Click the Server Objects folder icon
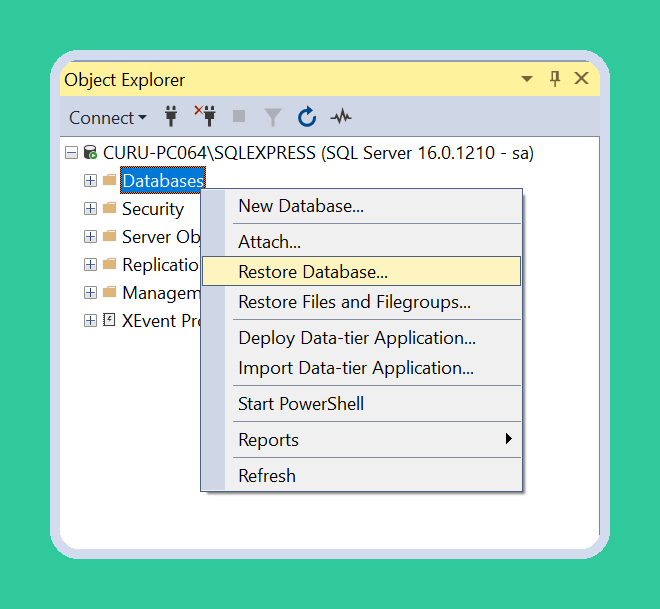The width and height of the screenshot is (660, 609). point(109,236)
